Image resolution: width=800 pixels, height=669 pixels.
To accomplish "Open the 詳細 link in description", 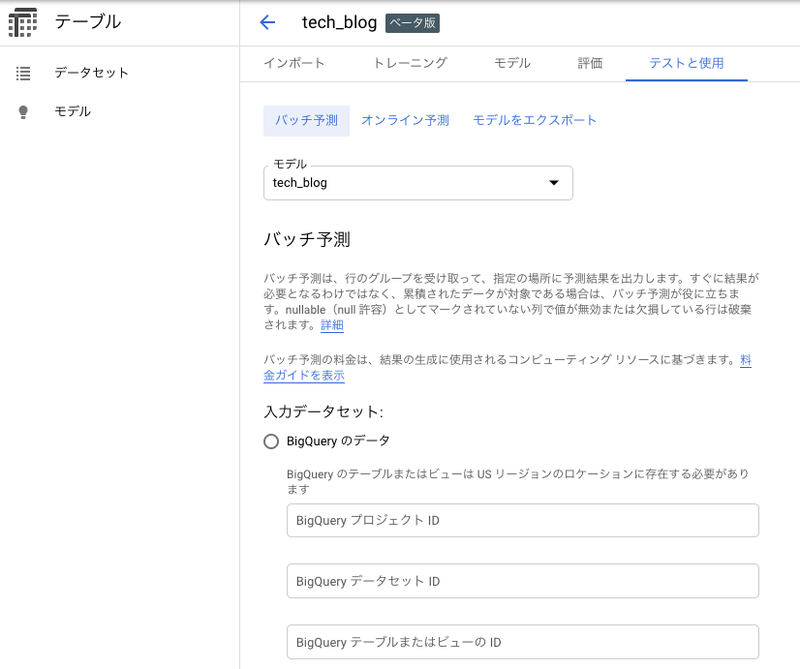I will 331,325.
